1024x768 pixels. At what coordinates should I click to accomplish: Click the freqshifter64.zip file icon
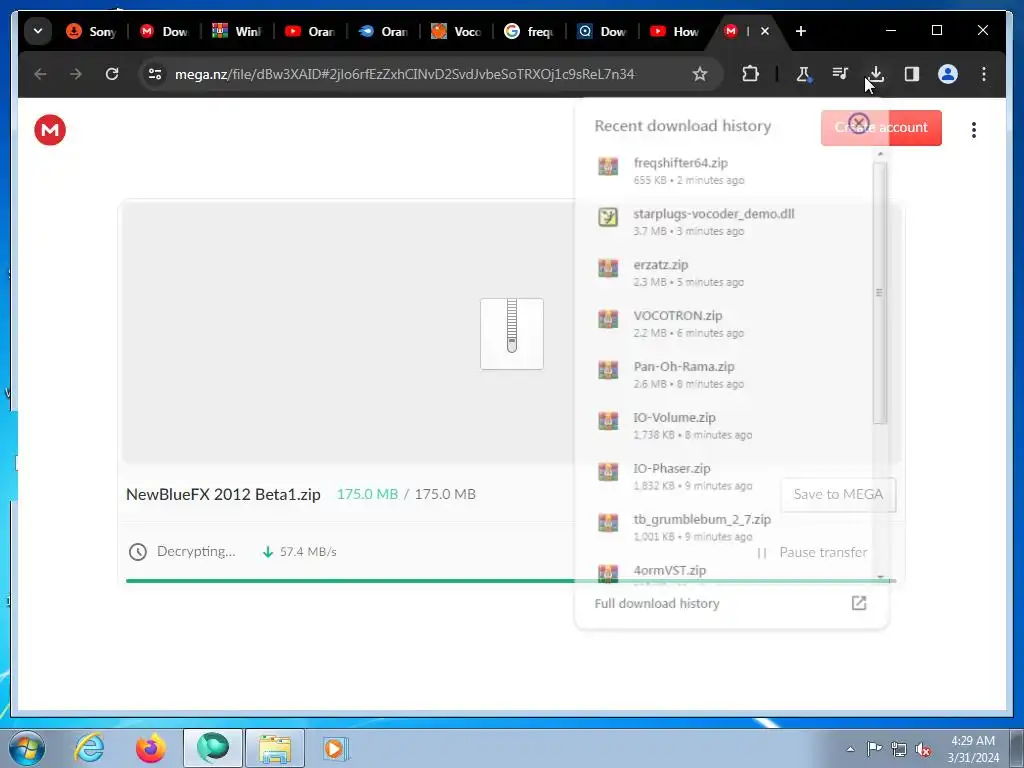[x=608, y=166]
